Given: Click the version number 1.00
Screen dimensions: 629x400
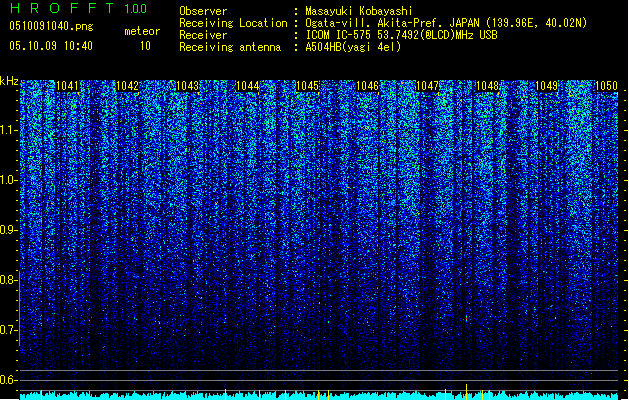Looking at the screenshot, I should (x=136, y=9).
